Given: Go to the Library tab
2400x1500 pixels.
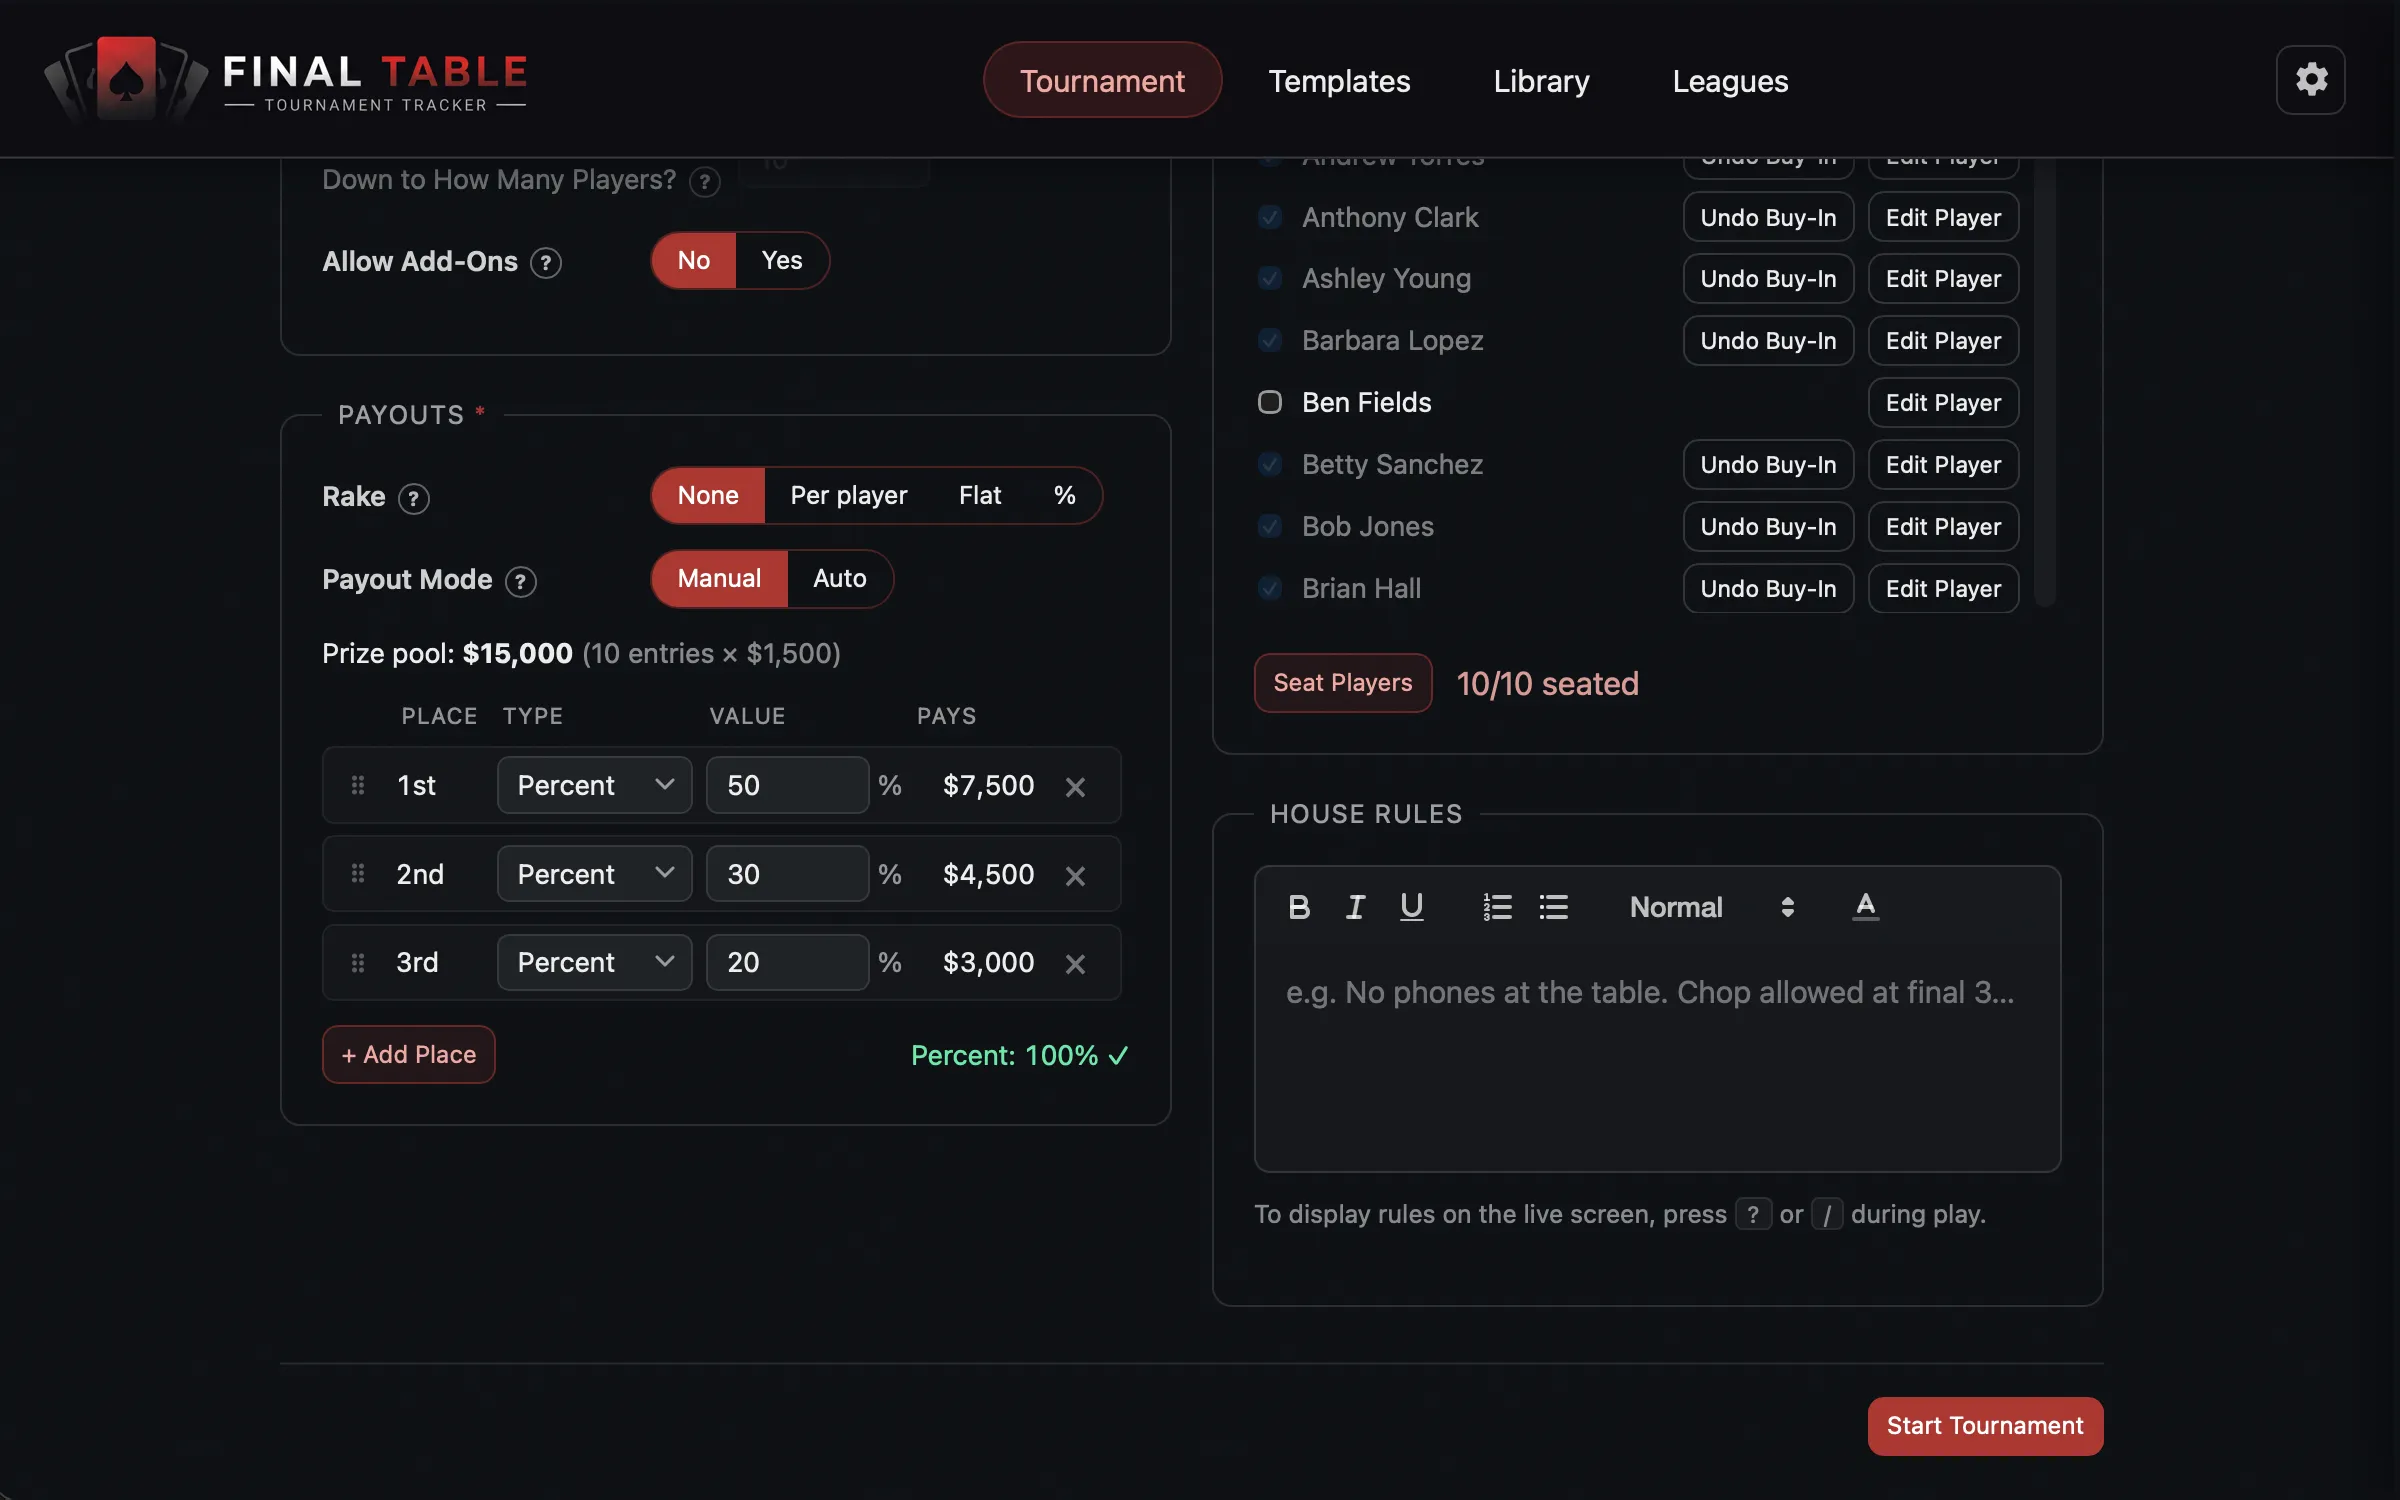Looking at the screenshot, I should click(x=1541, y=80).
